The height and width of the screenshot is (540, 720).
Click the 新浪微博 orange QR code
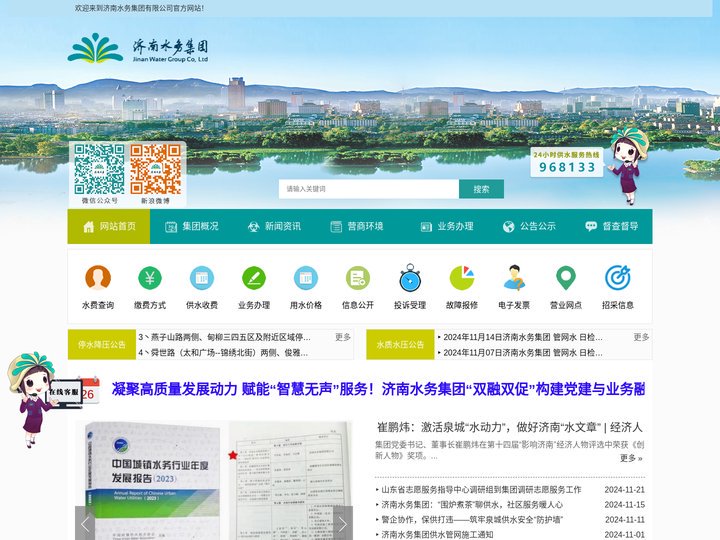tap(156, 169)
